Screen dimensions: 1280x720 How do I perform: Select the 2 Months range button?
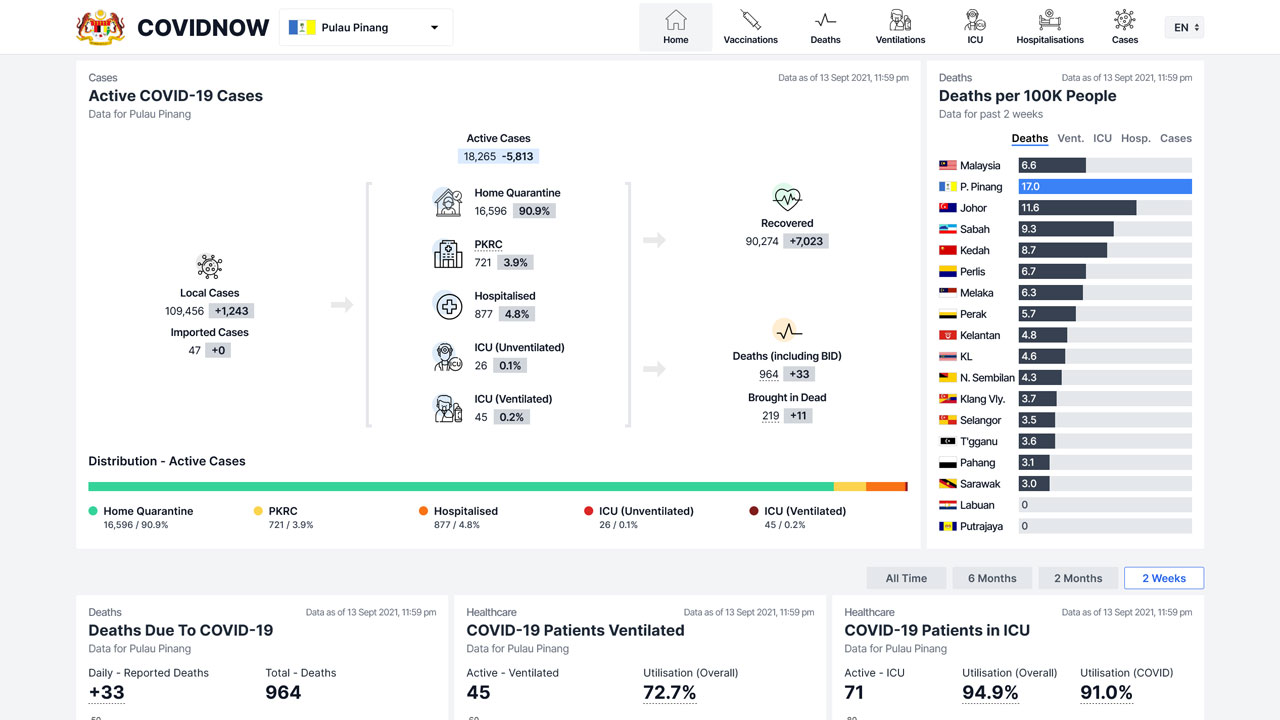click(x=1078, y=578)
